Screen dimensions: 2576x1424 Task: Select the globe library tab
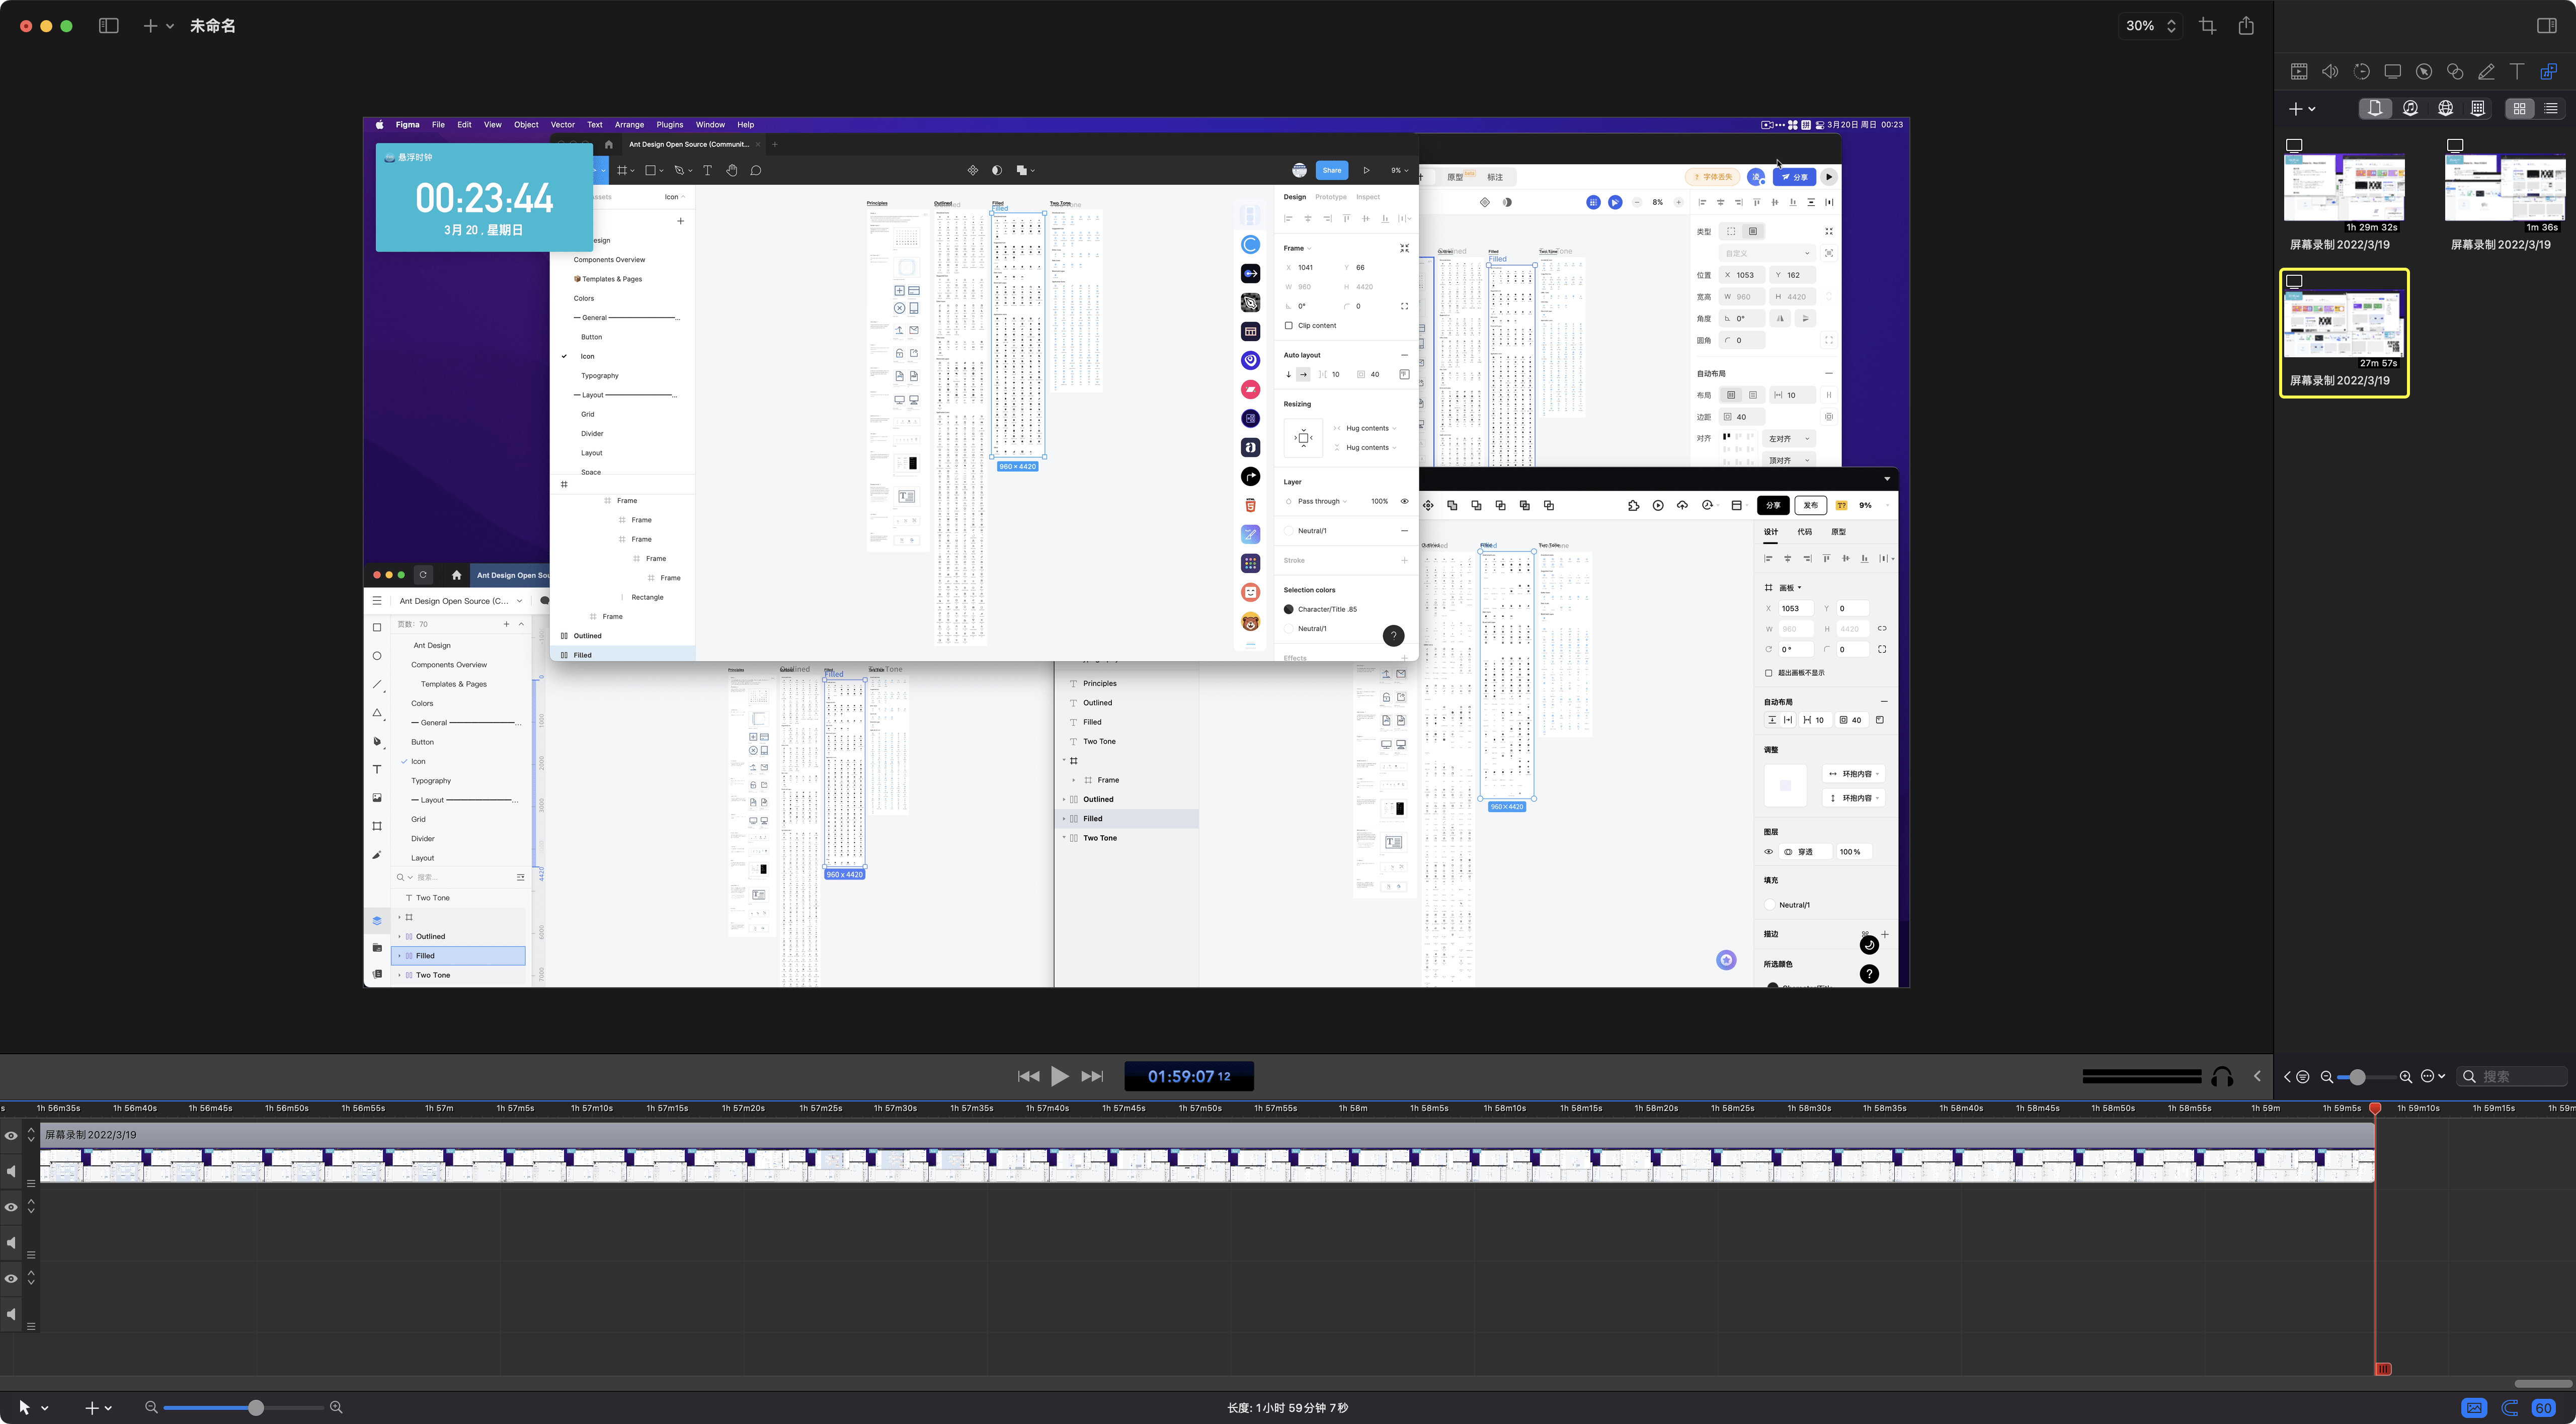(x=2445, y=108)
